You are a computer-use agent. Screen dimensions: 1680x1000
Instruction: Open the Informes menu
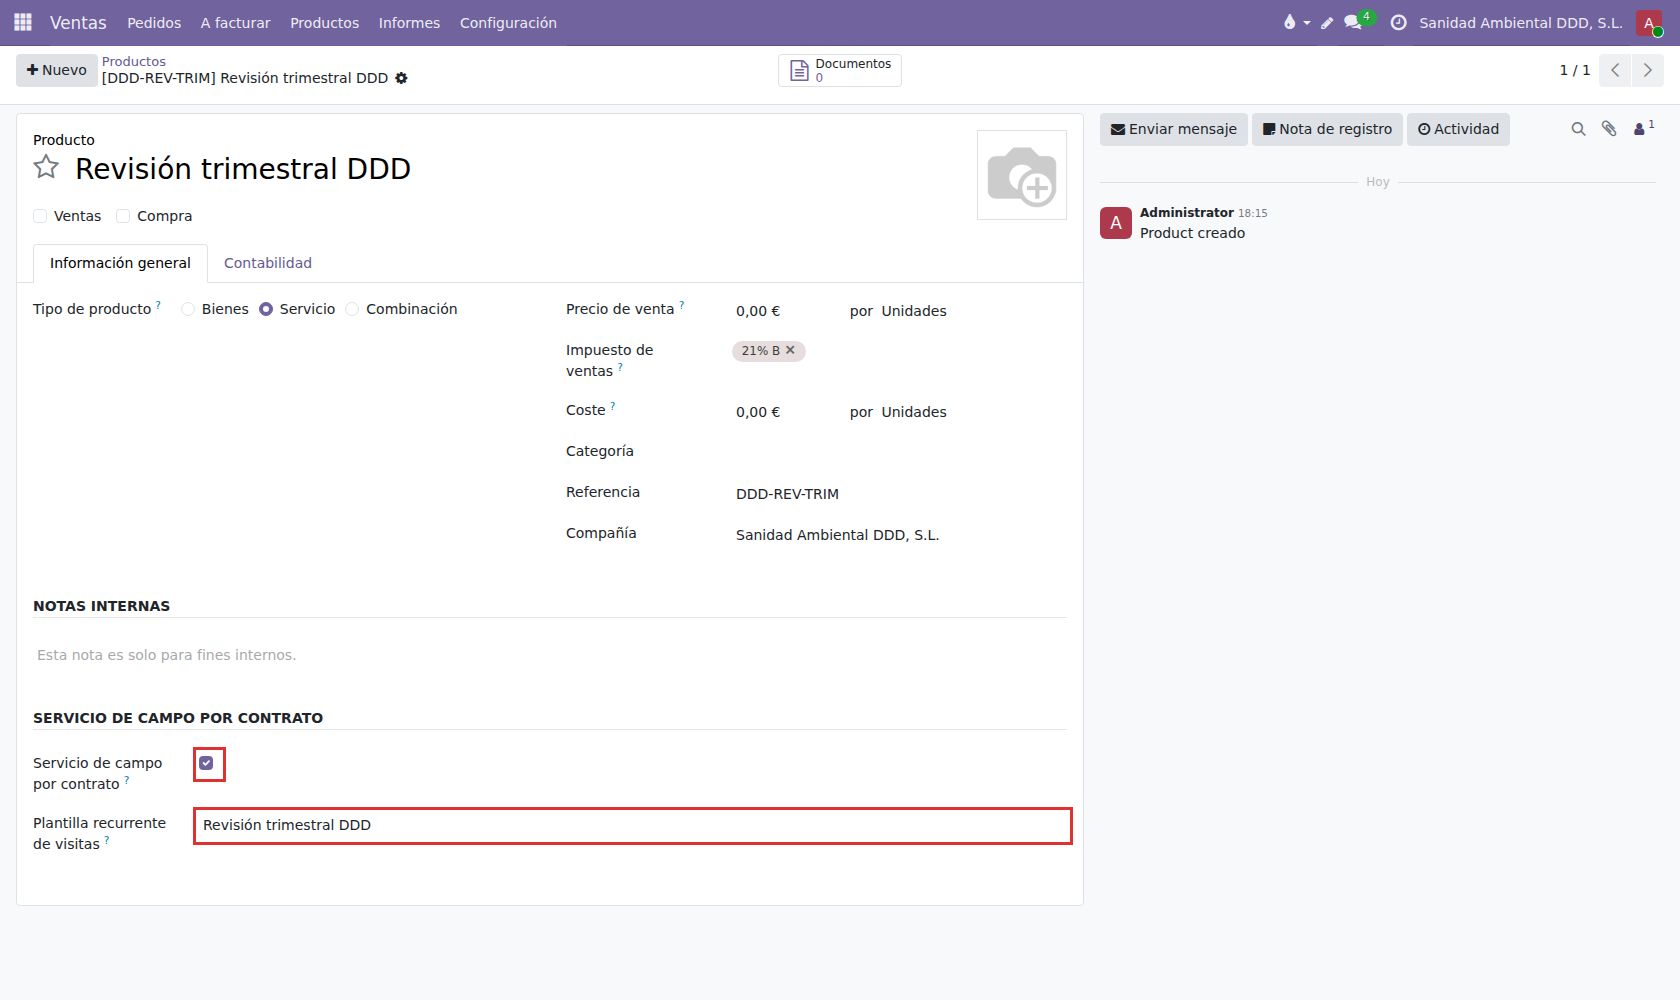click(409, 22)
